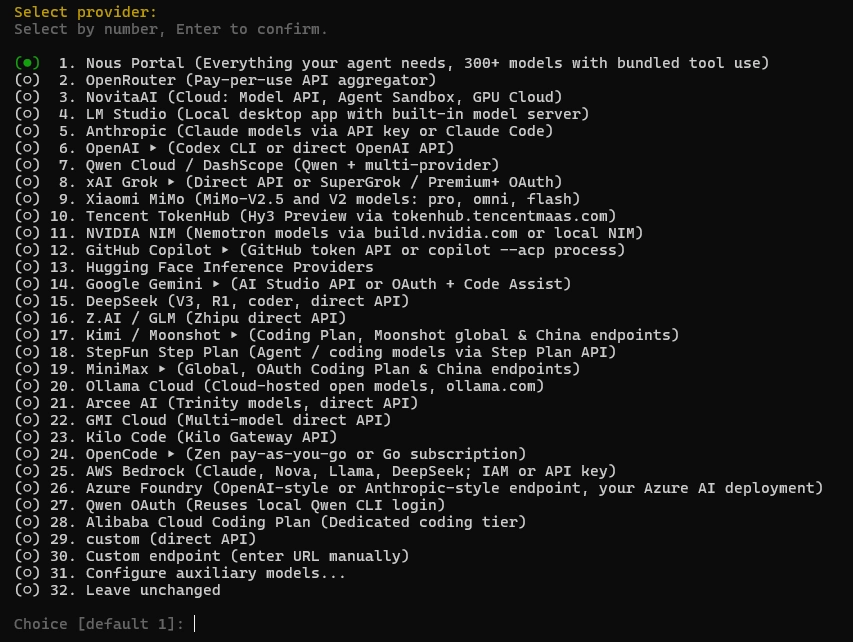Expand the MiniMax submenu arrow

tap(162, 369)
